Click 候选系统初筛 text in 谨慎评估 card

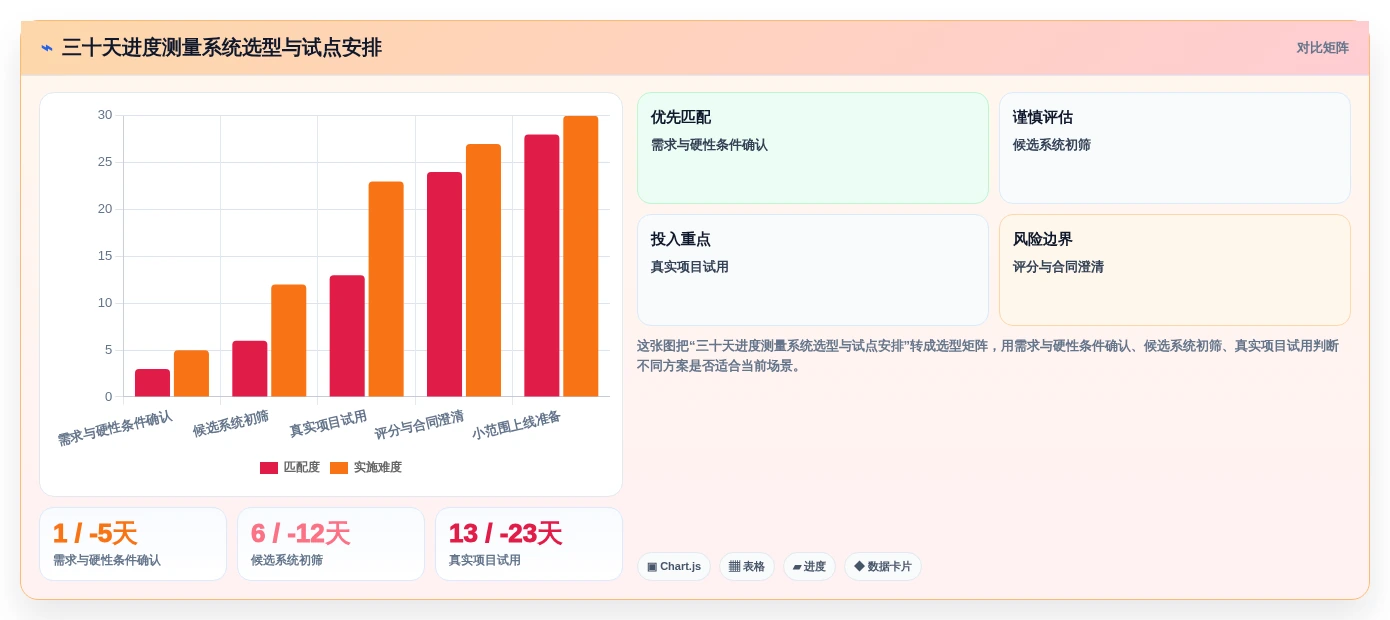coord(1052,145)
